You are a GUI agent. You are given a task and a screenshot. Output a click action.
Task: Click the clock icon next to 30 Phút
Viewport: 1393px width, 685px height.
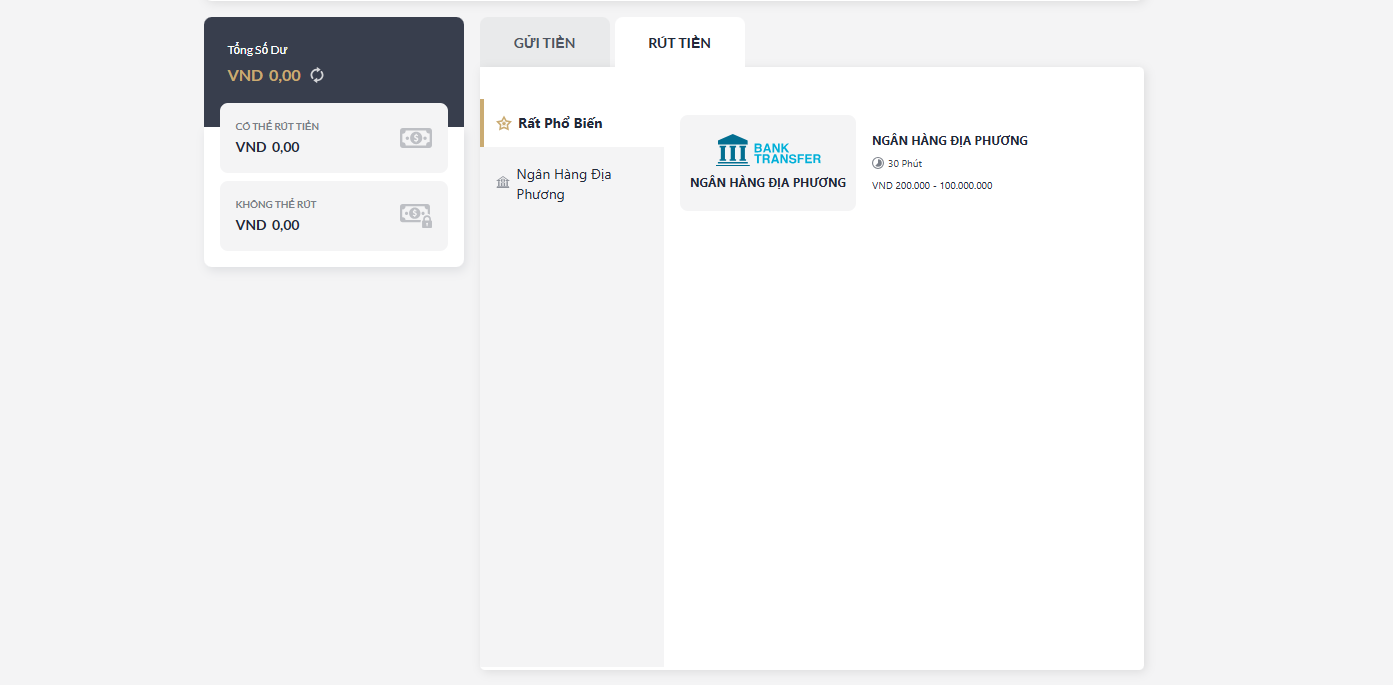(x=878, y=163)
